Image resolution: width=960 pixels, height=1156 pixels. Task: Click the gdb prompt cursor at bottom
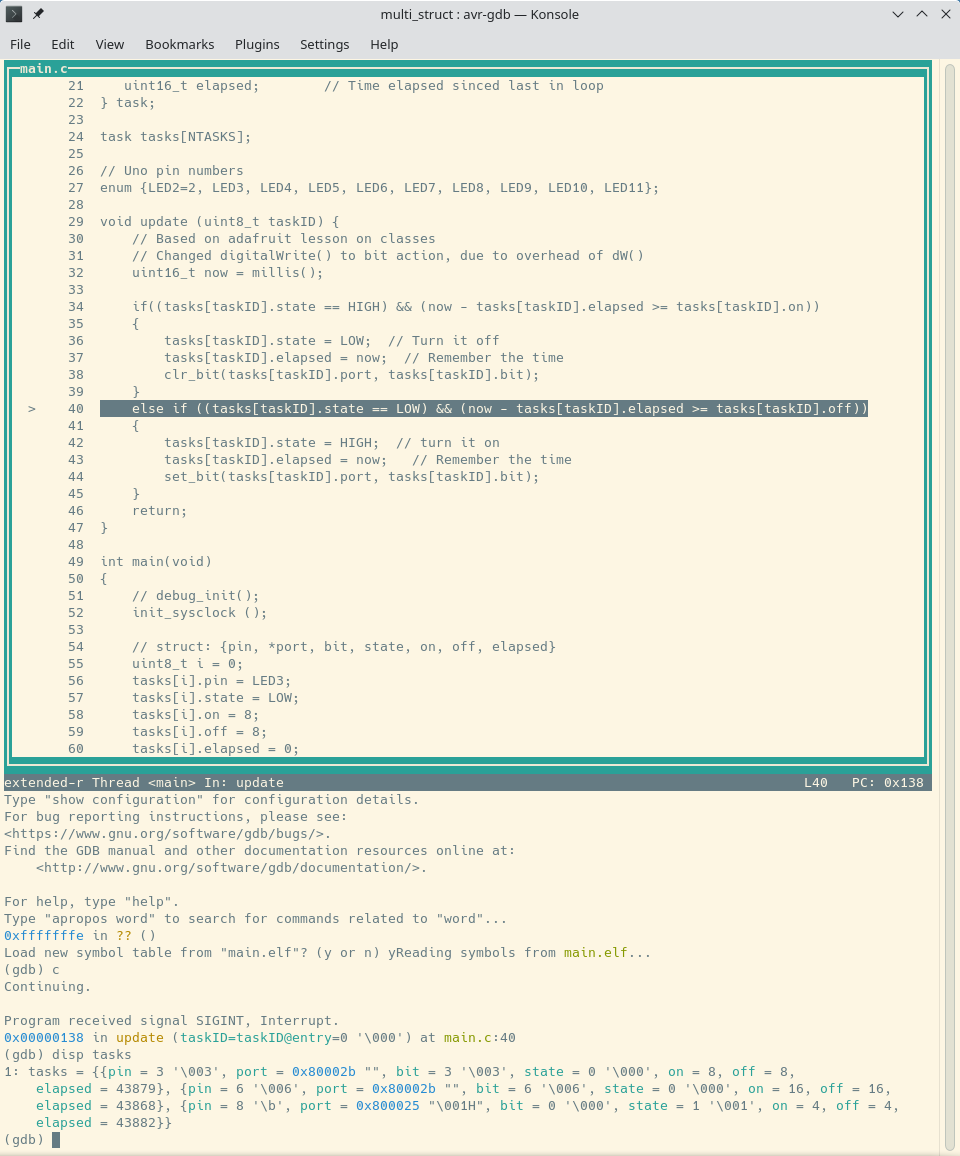(56, 1140)
